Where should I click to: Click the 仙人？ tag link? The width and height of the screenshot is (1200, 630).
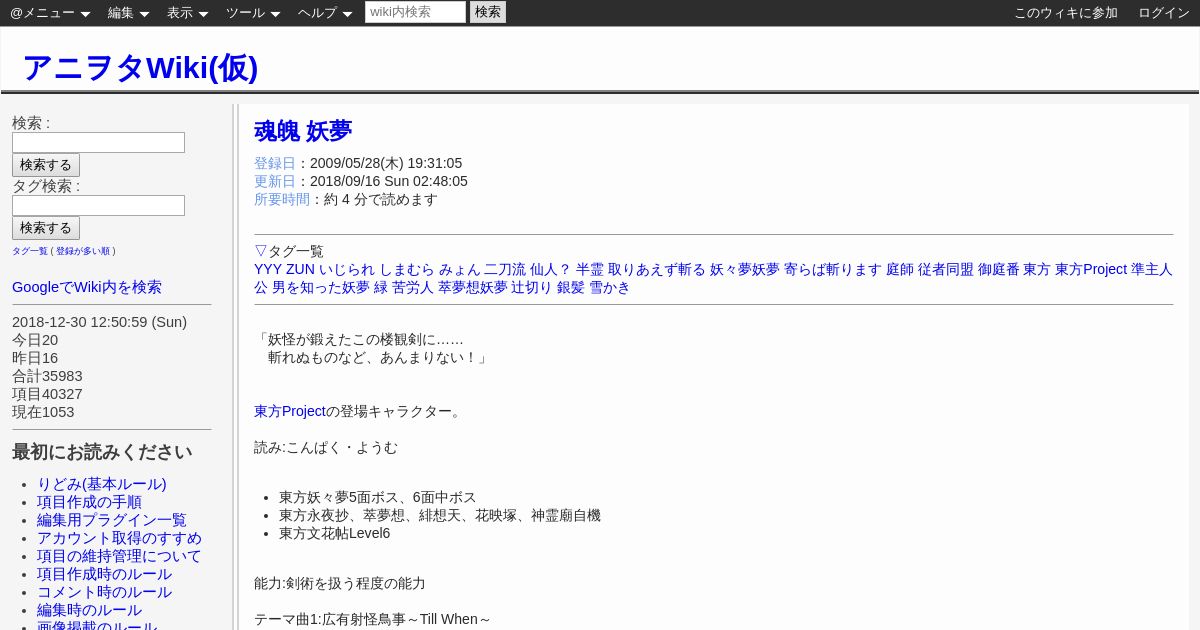(x=551, y=269)
